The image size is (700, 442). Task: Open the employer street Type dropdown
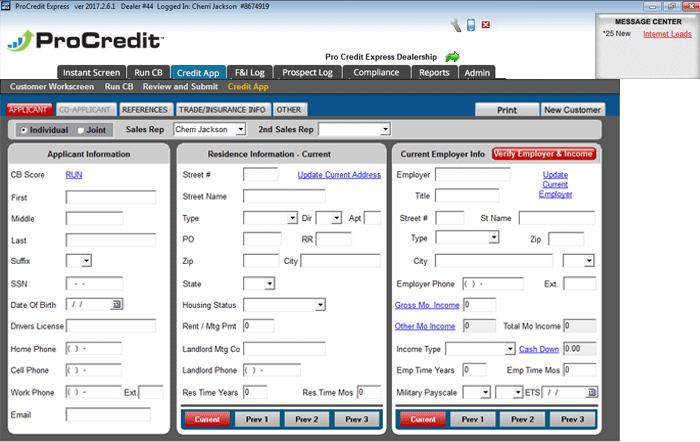pyautogui.click(x=494, y=238)
